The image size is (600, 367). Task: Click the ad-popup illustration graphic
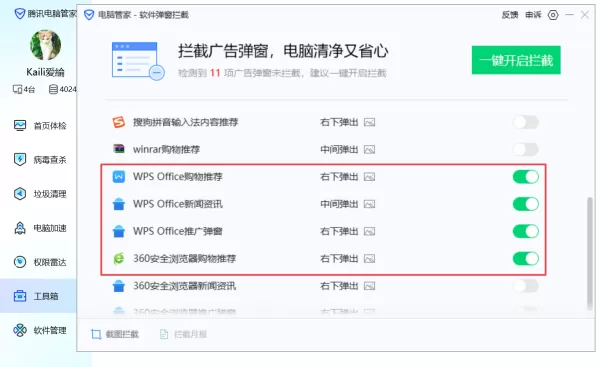138,60
